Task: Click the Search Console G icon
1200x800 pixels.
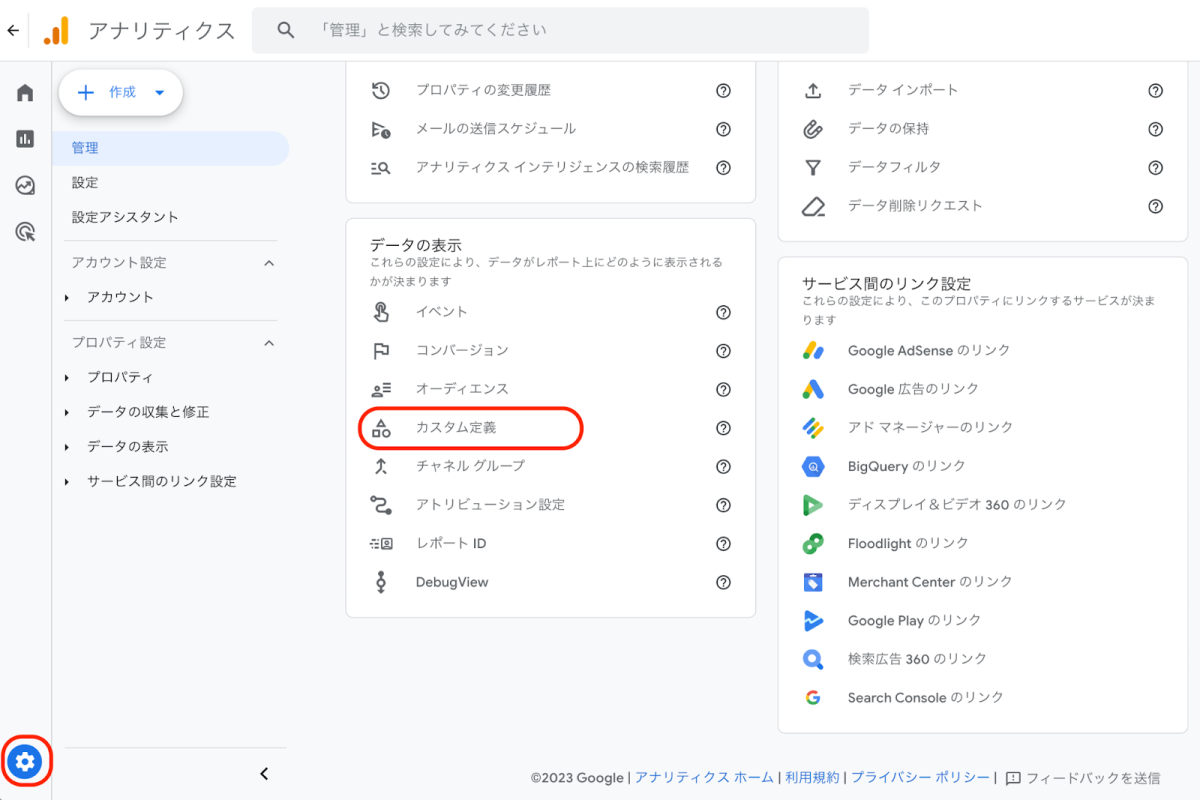Action: (813, 697)
